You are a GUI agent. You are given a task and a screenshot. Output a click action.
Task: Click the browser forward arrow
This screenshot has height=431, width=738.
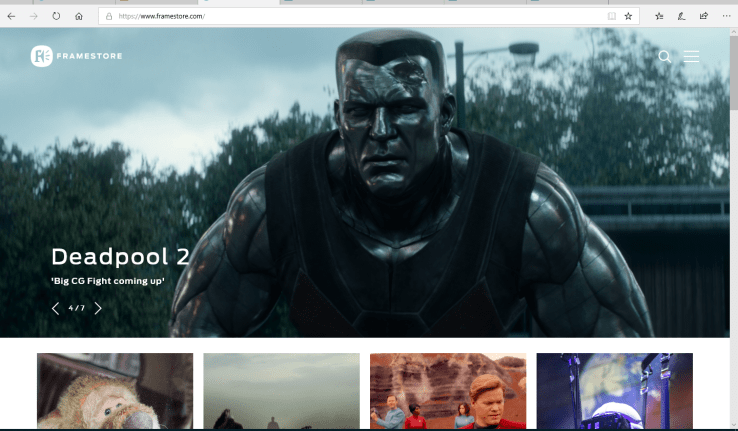[x=34, y=16]
